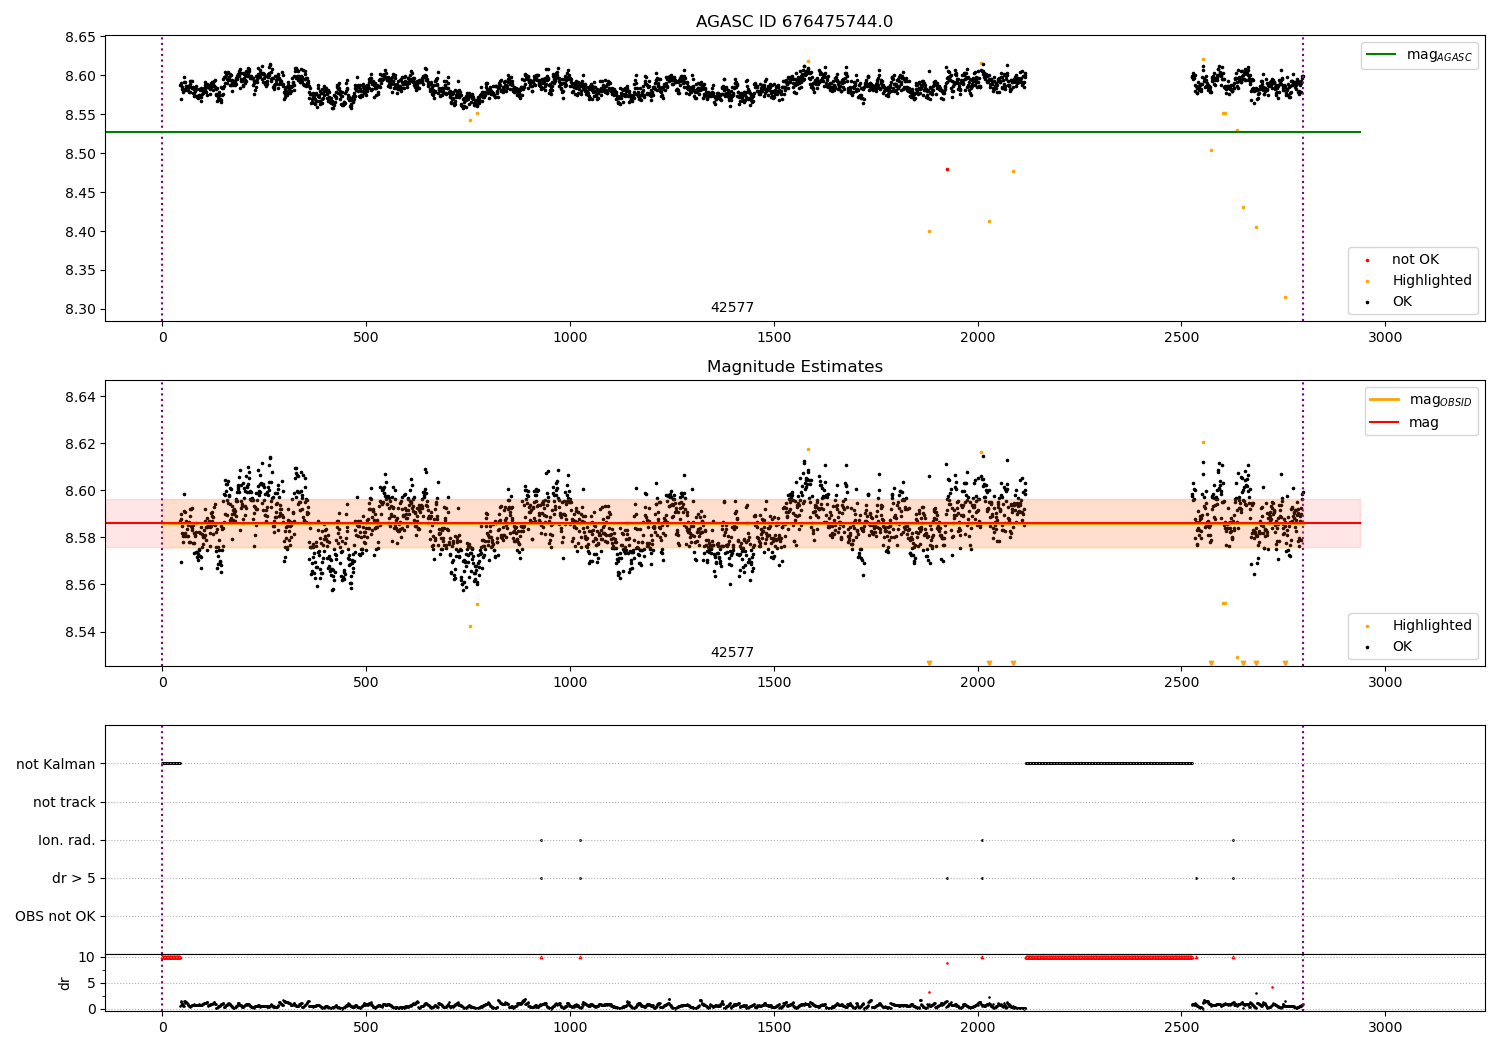The image size is (1500, 1050).
Task: Click the green horizontal AGASC magnitude line
Action: tap(733, 132)
